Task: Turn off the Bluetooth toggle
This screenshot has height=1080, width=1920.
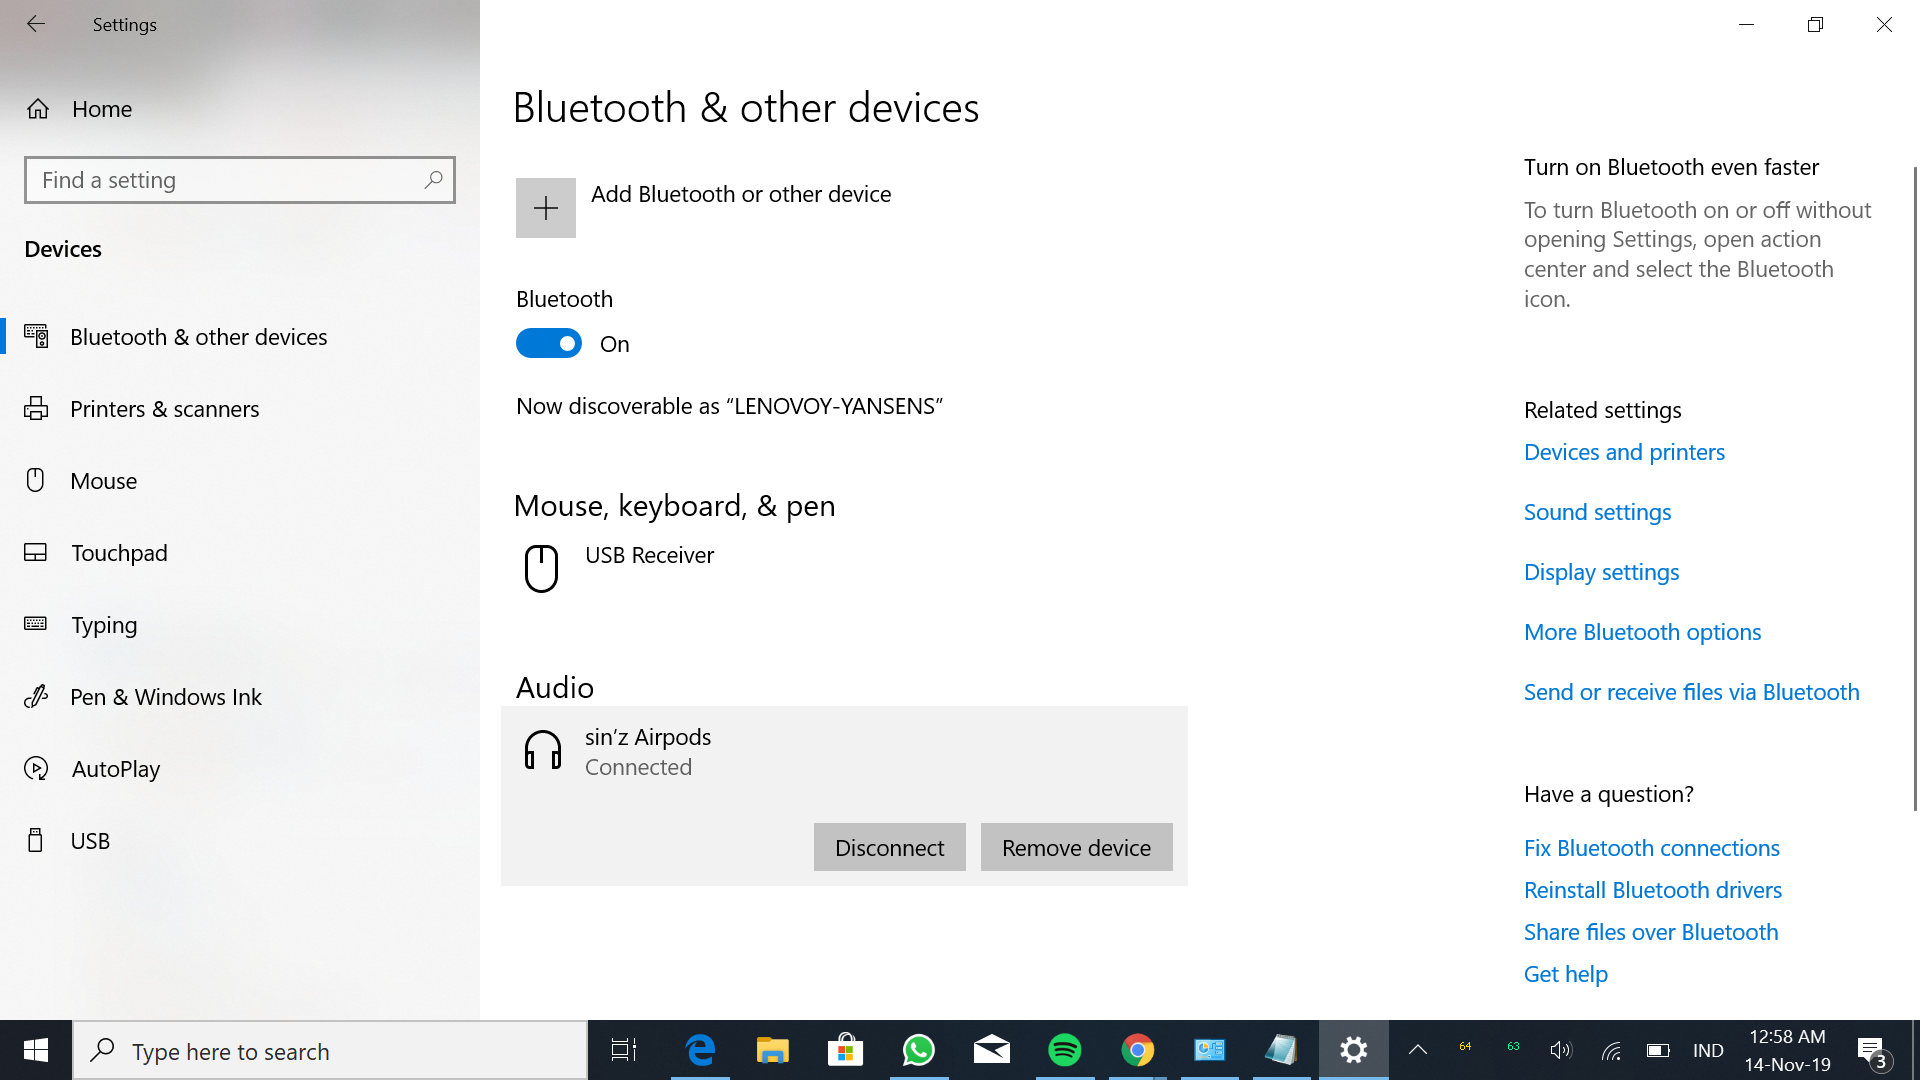Action: coord(549,344)
